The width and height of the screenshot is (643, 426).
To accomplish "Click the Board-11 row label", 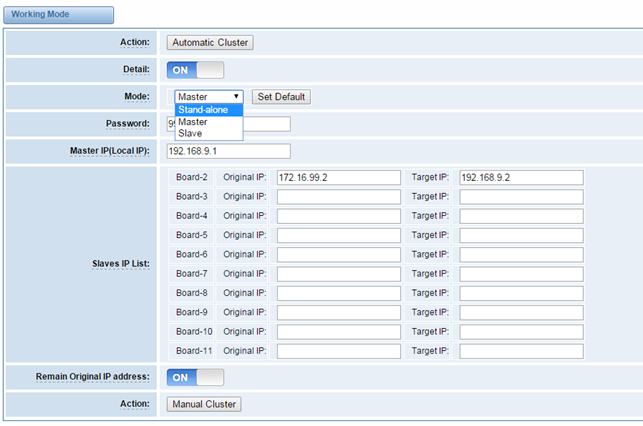I will pos(194,351).
